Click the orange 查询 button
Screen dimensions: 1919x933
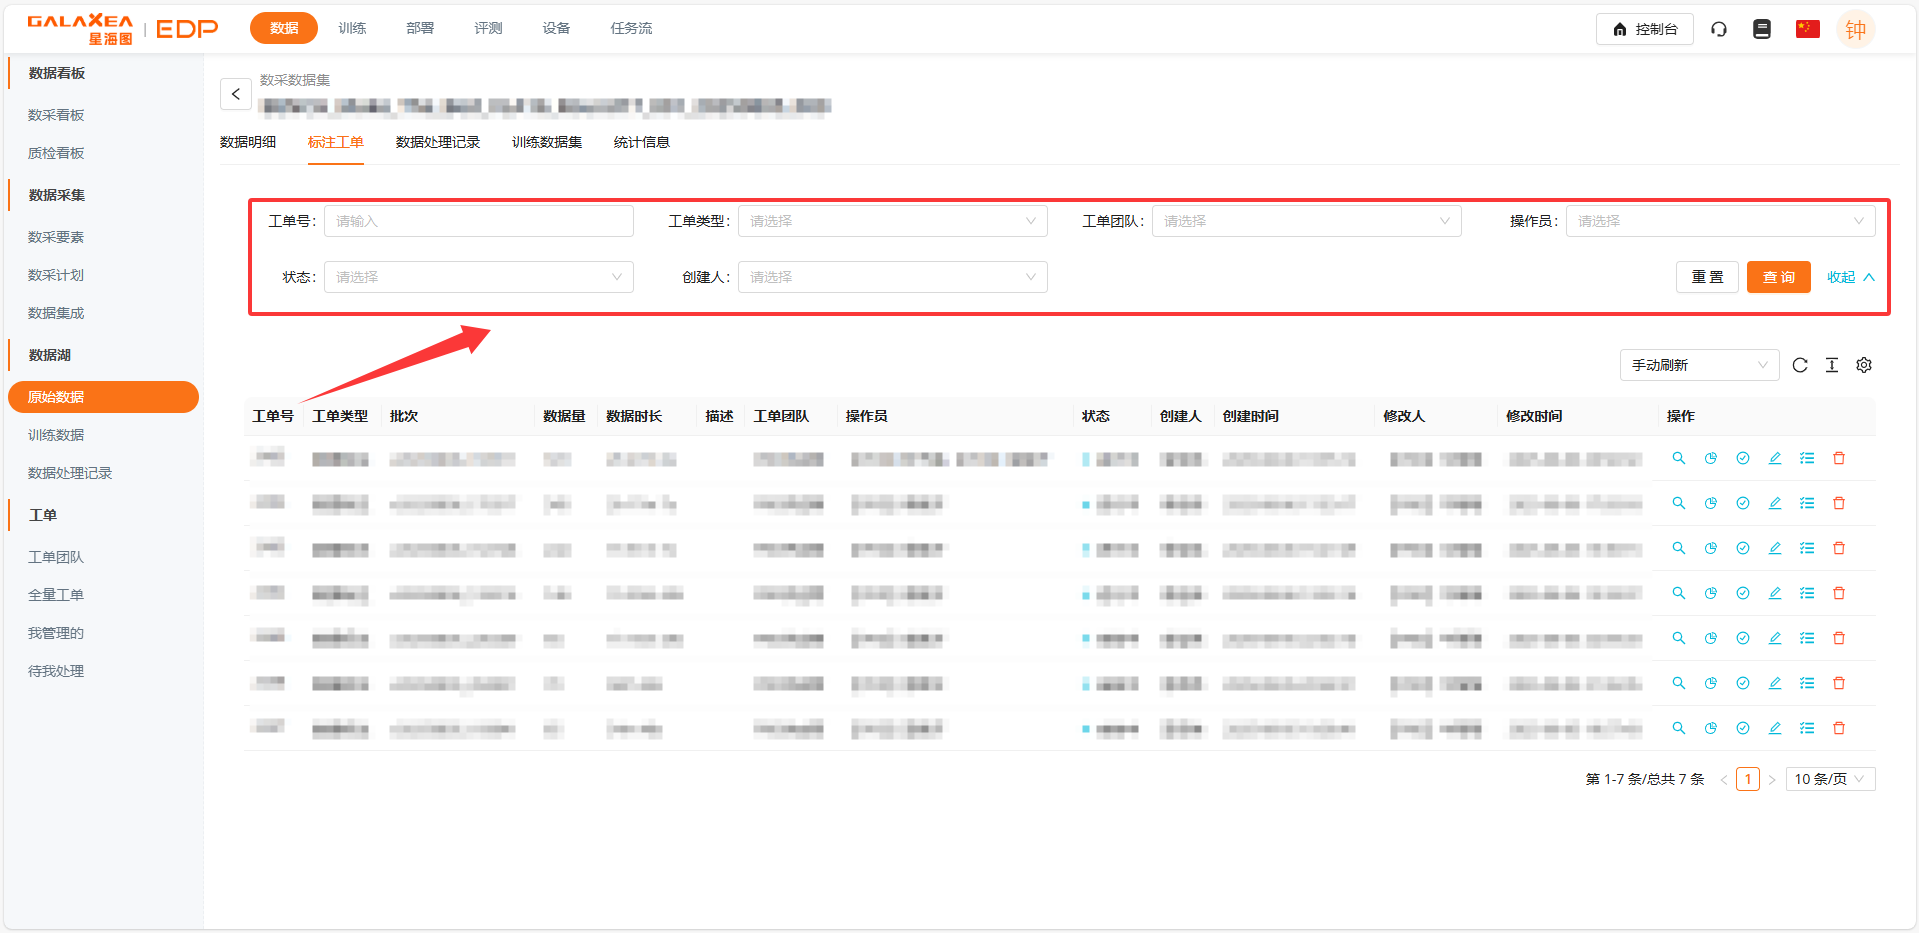pos(1778,277)
